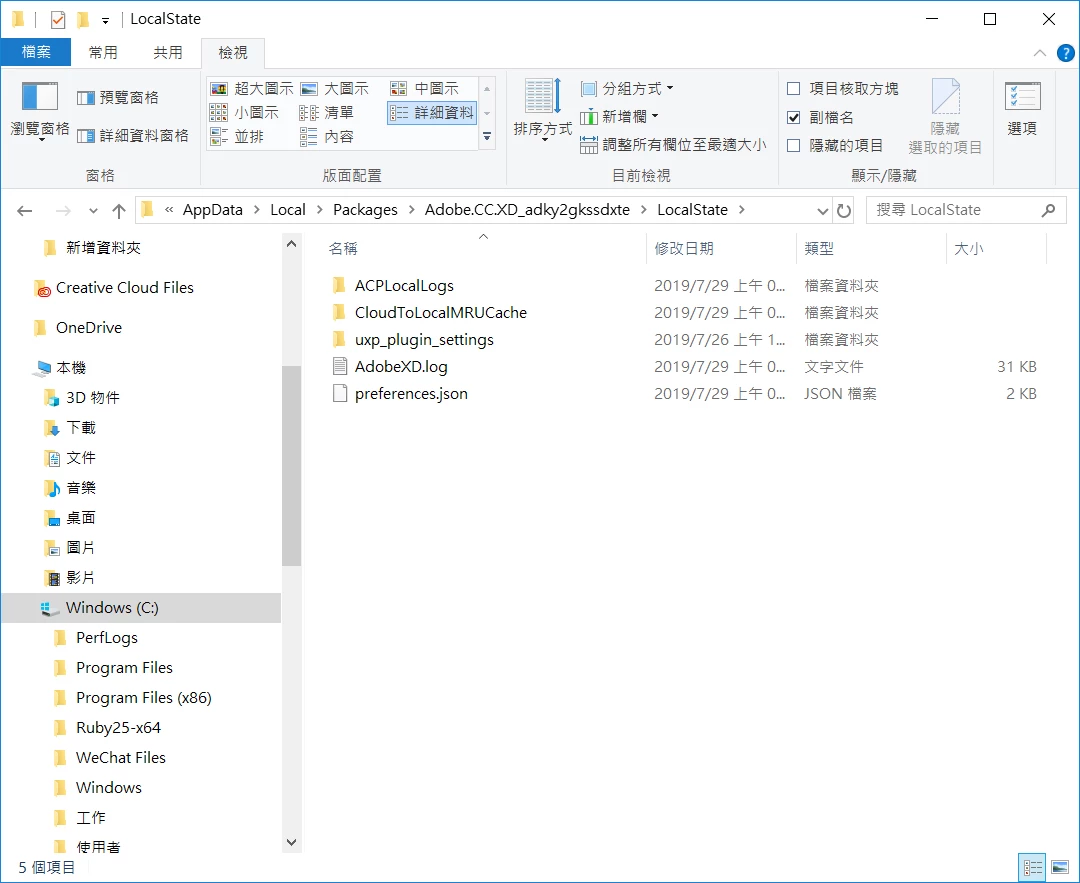Click navigation pane scroll down arrow
Screen dimensions: 1080x883
291,842
